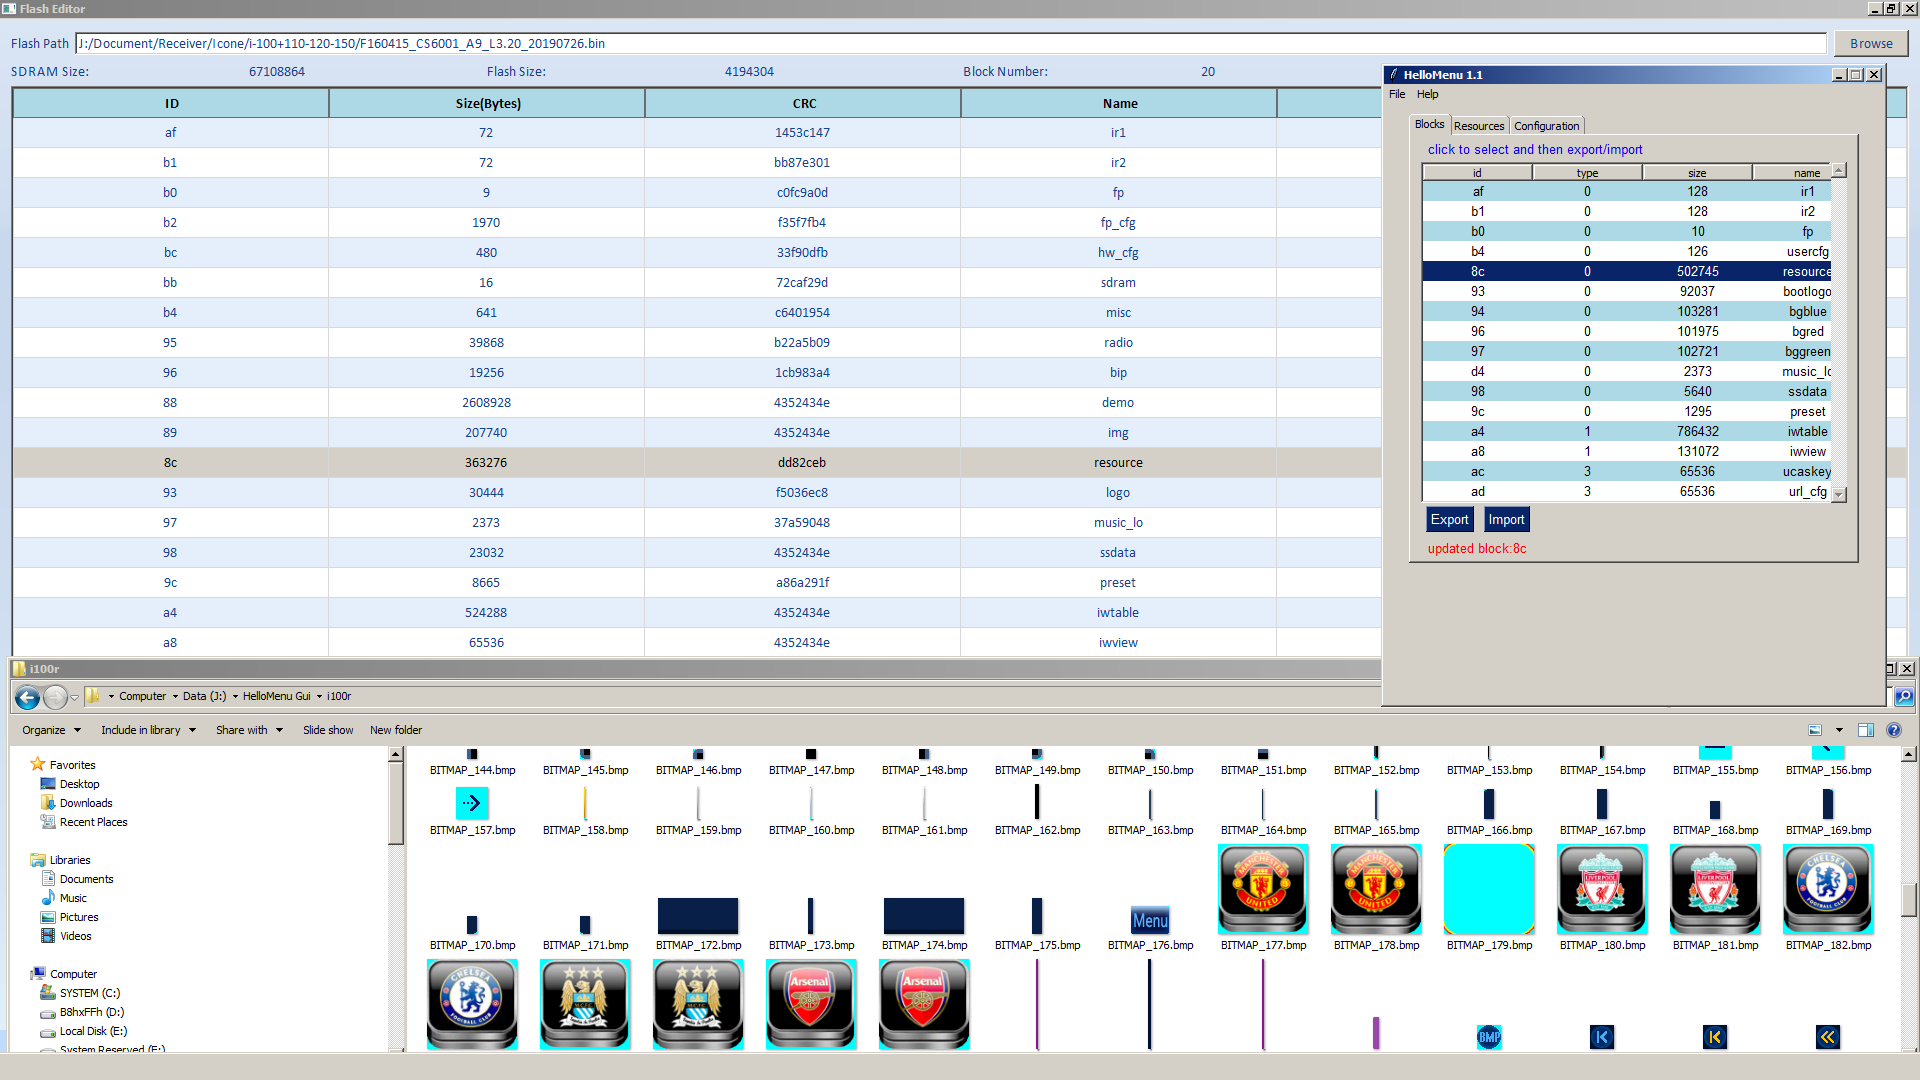1920x1080 pixels.
Task: Open the Pictures library
Action: point(79,917)
